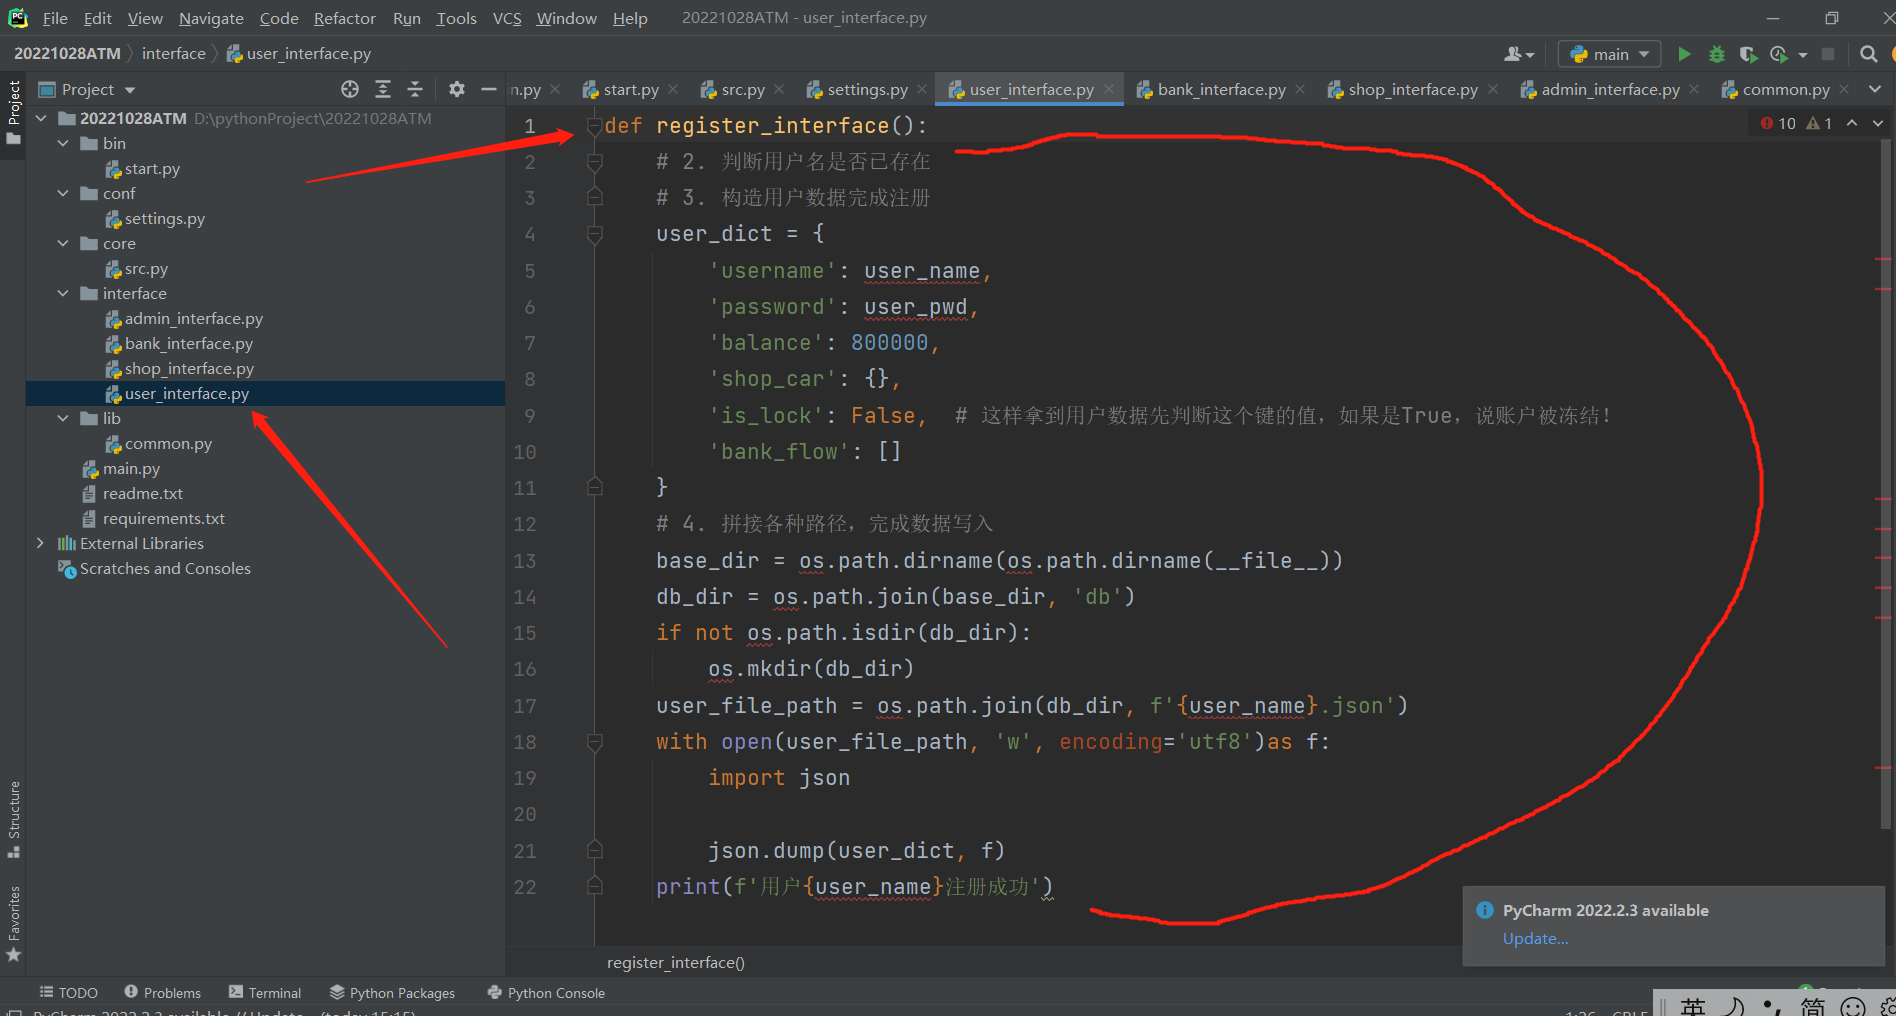Run with coverage shield icon

pyautogui.click(x=1747, y=54)
